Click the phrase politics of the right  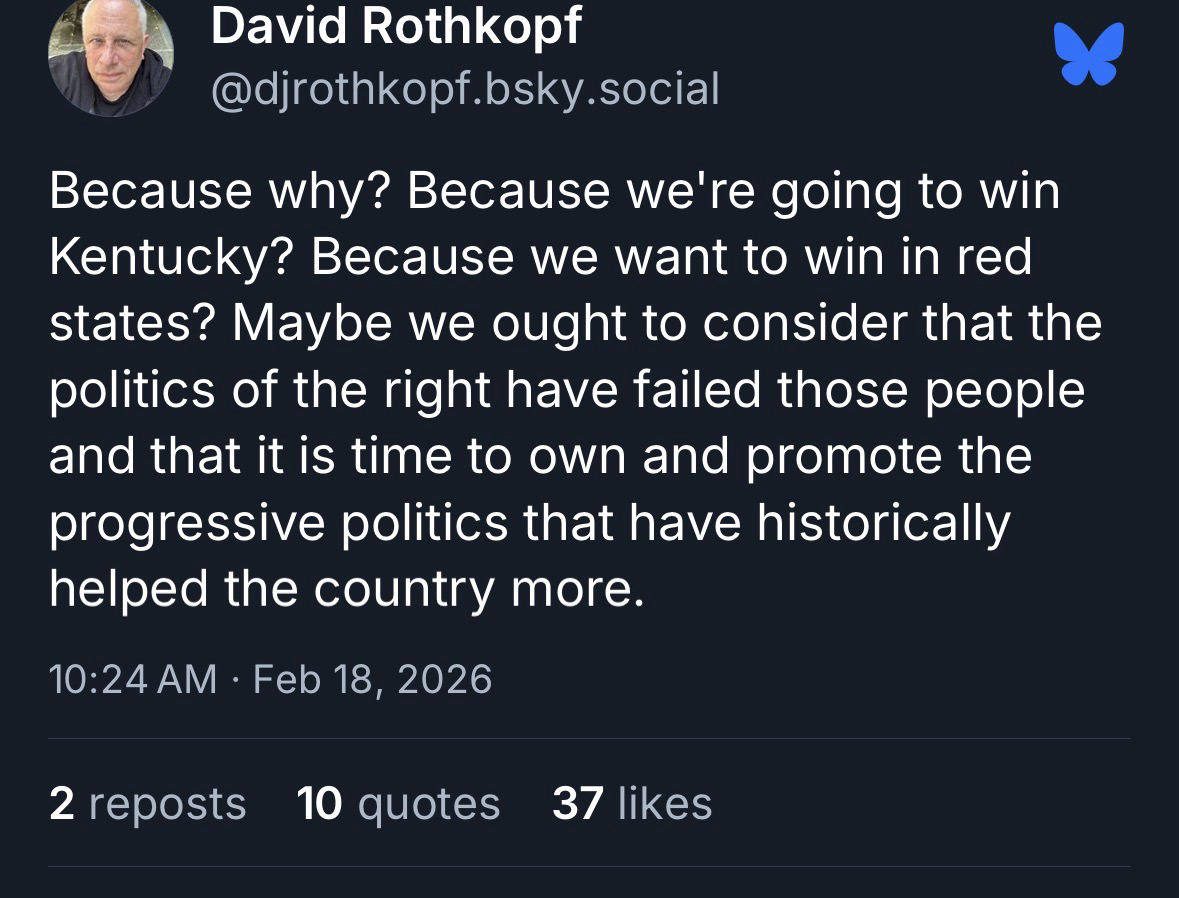point(273,389)
